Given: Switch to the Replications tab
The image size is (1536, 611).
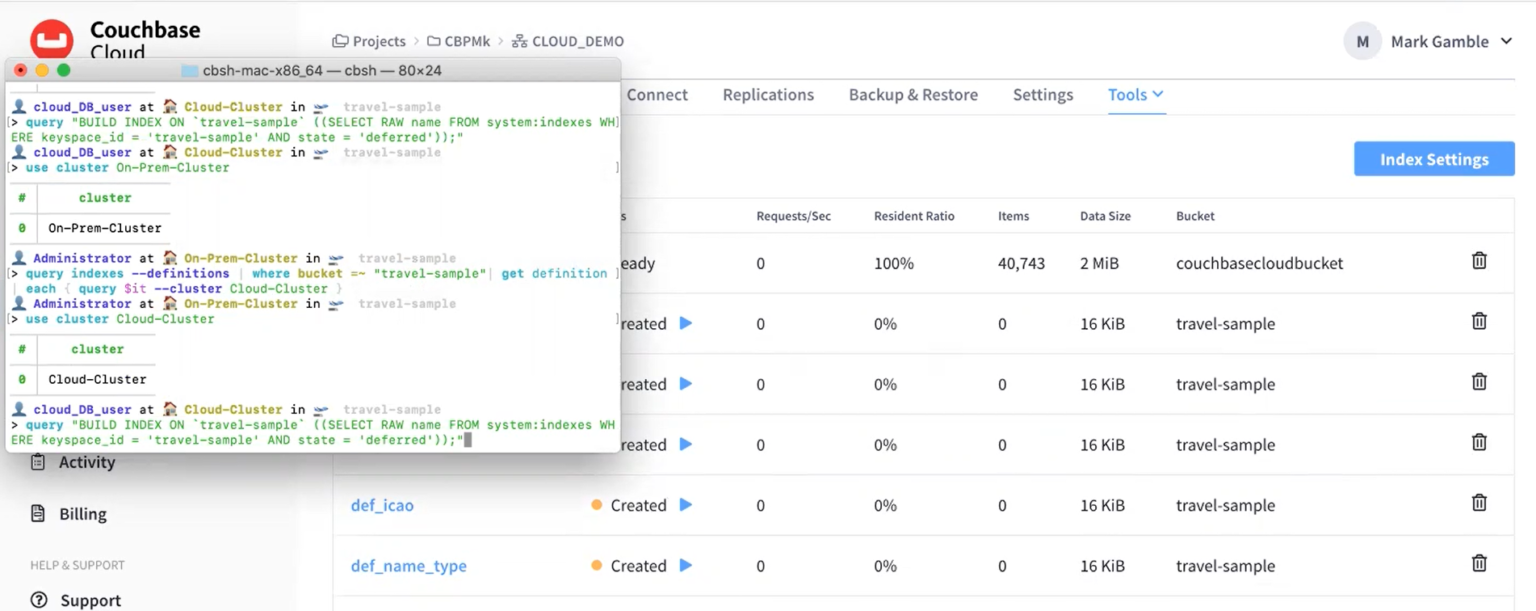Looking at the screenshot, I should [x=768, y=94].
